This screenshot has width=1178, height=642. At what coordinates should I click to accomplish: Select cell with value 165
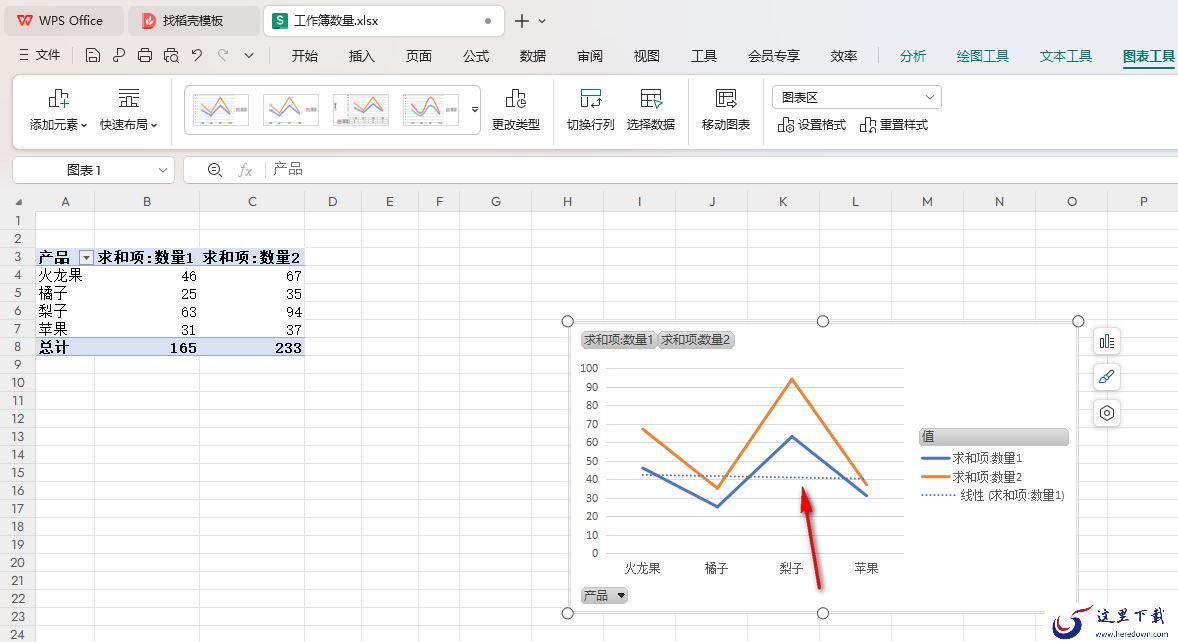pos(147,348)
